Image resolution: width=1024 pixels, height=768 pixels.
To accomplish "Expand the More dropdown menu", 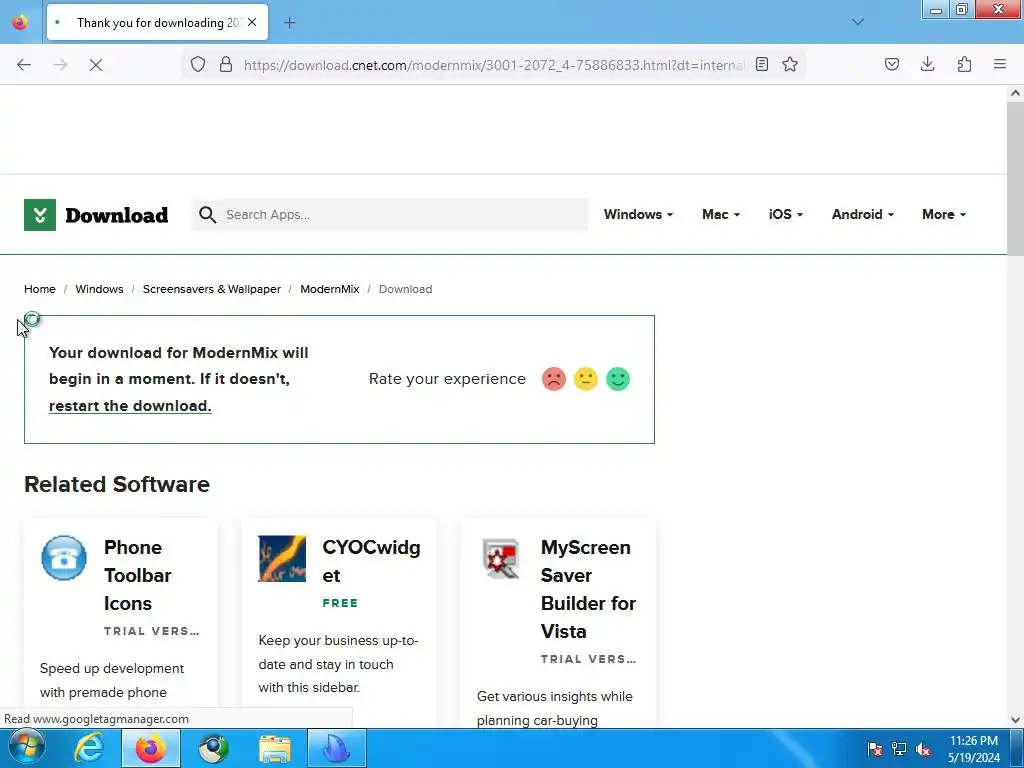I will point(944,214).
